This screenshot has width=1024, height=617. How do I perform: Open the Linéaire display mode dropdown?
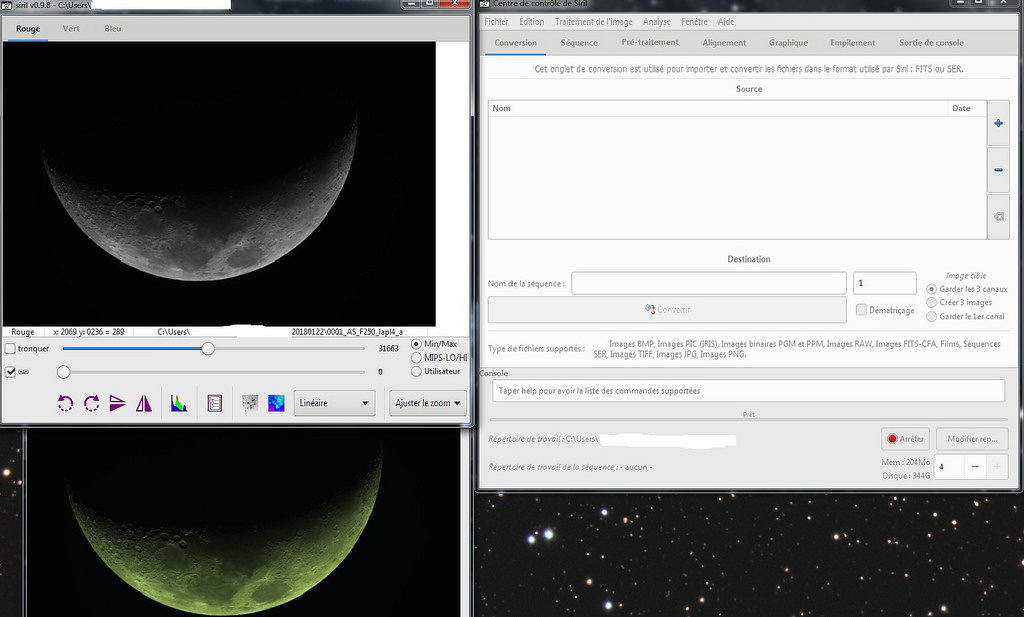(334, 404)
